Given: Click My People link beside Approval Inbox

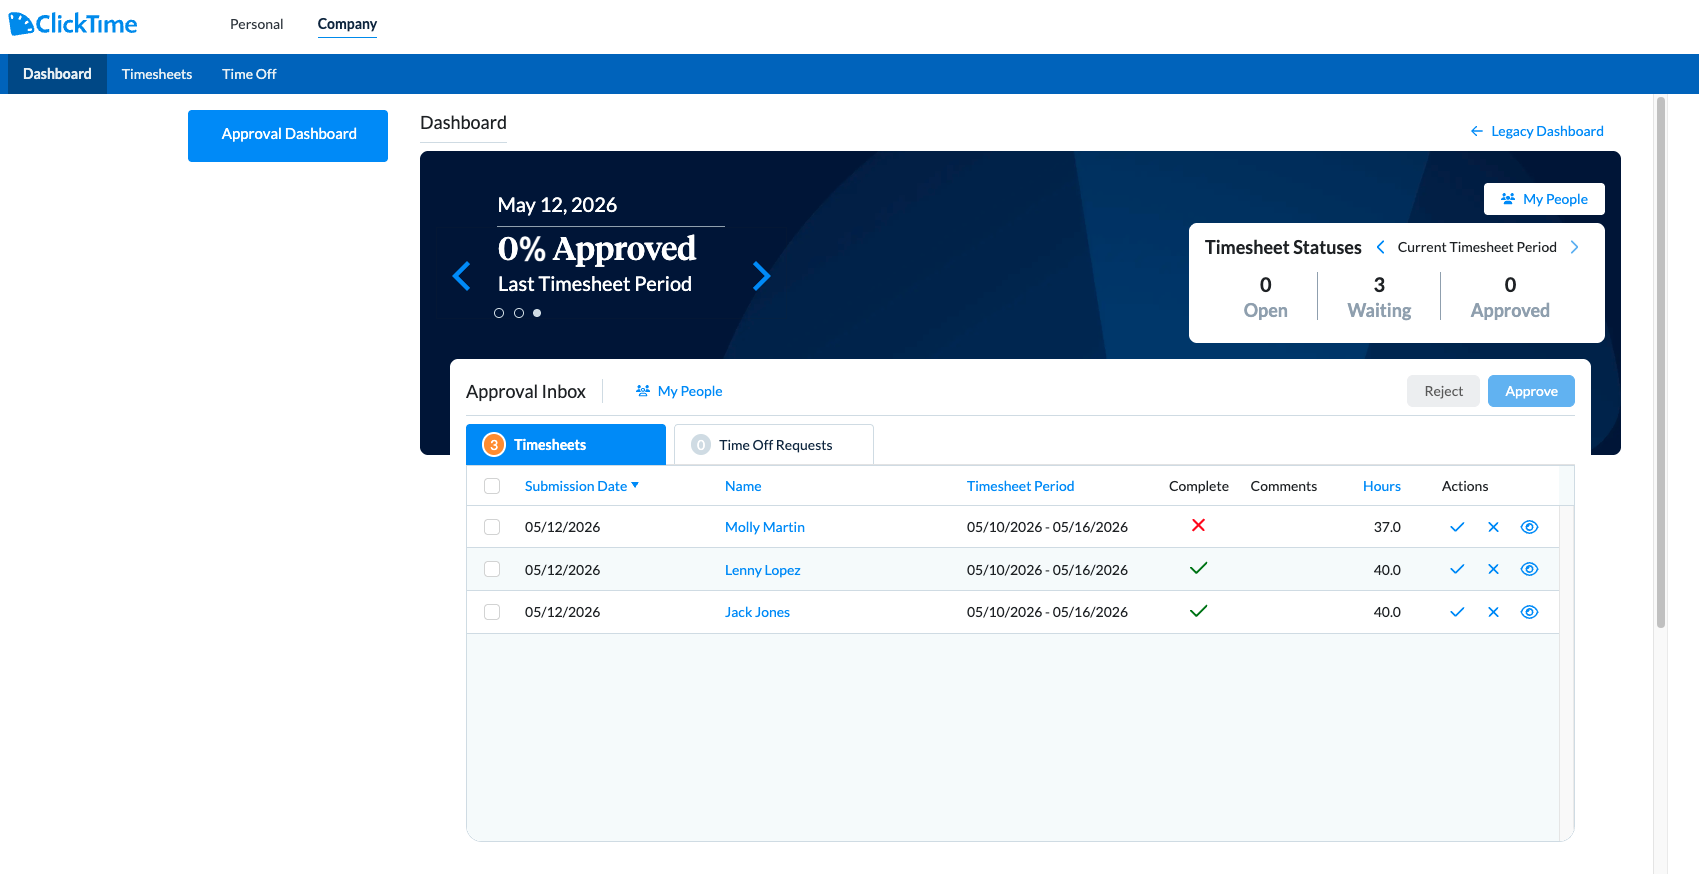Looking at the screenshot, I should pos(679,391).
